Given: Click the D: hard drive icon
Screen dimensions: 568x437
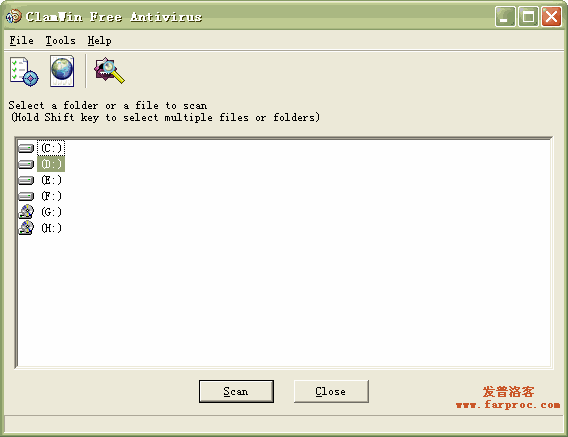Looking at the screenshot, I should point(26,164).
